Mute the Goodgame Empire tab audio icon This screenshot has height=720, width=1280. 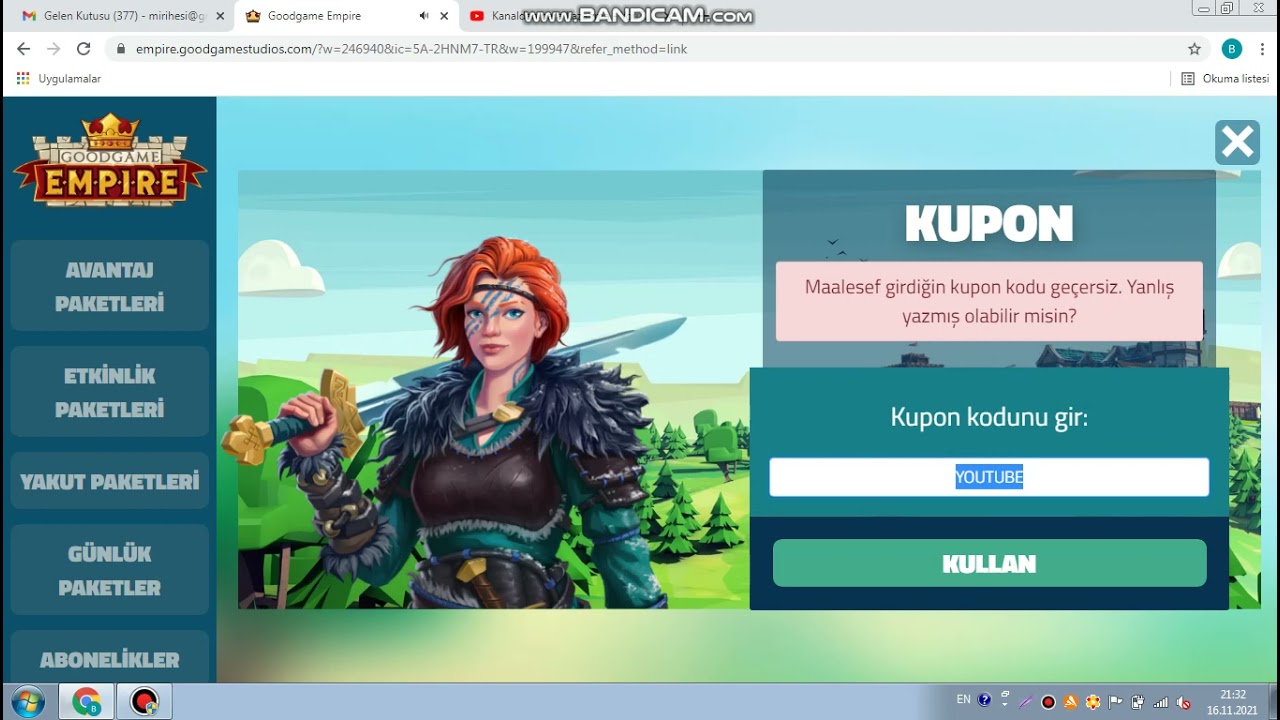pos(424,16)
